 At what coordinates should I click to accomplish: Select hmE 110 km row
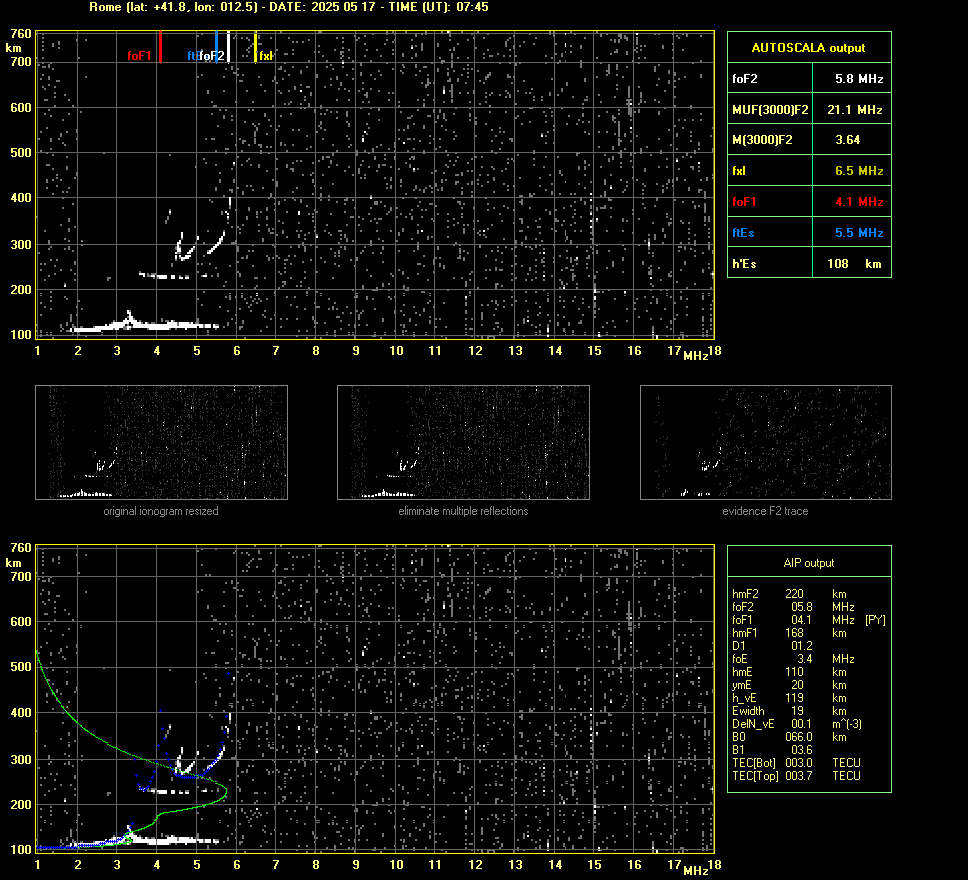click(790, 671)
